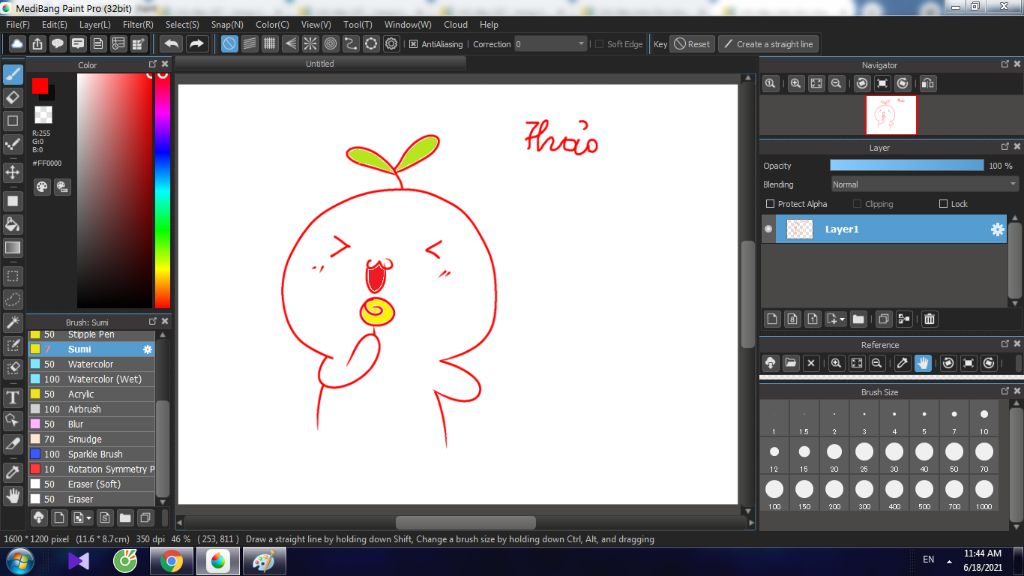Viewport: 1024px width, 576px height.
Task: Click the red foreground color swatch
Action: (40, 86)
